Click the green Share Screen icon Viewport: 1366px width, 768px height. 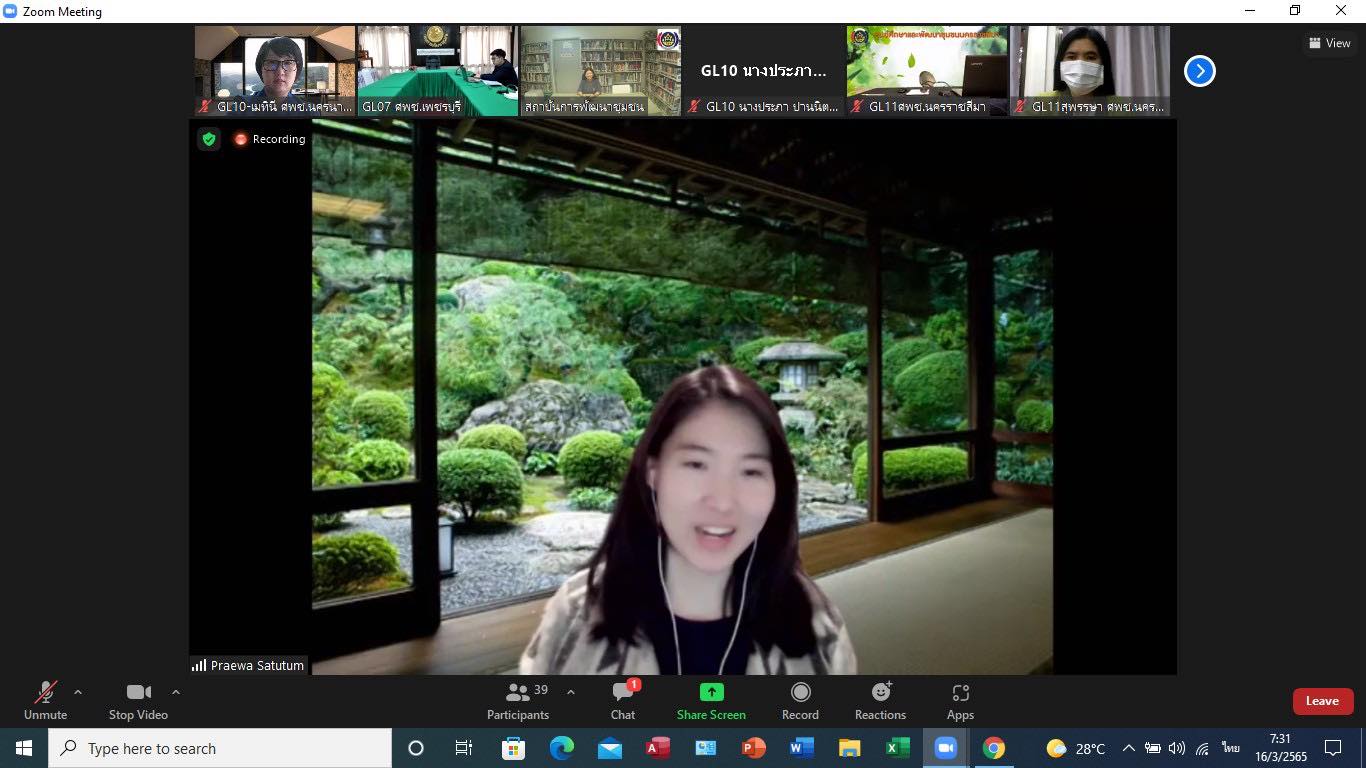711,692
